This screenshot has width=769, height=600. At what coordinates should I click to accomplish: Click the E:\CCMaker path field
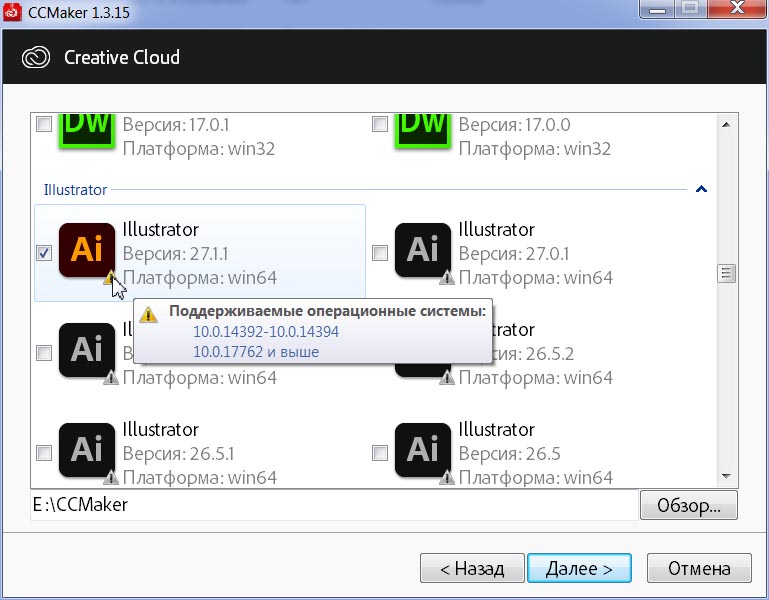[334, 505]
